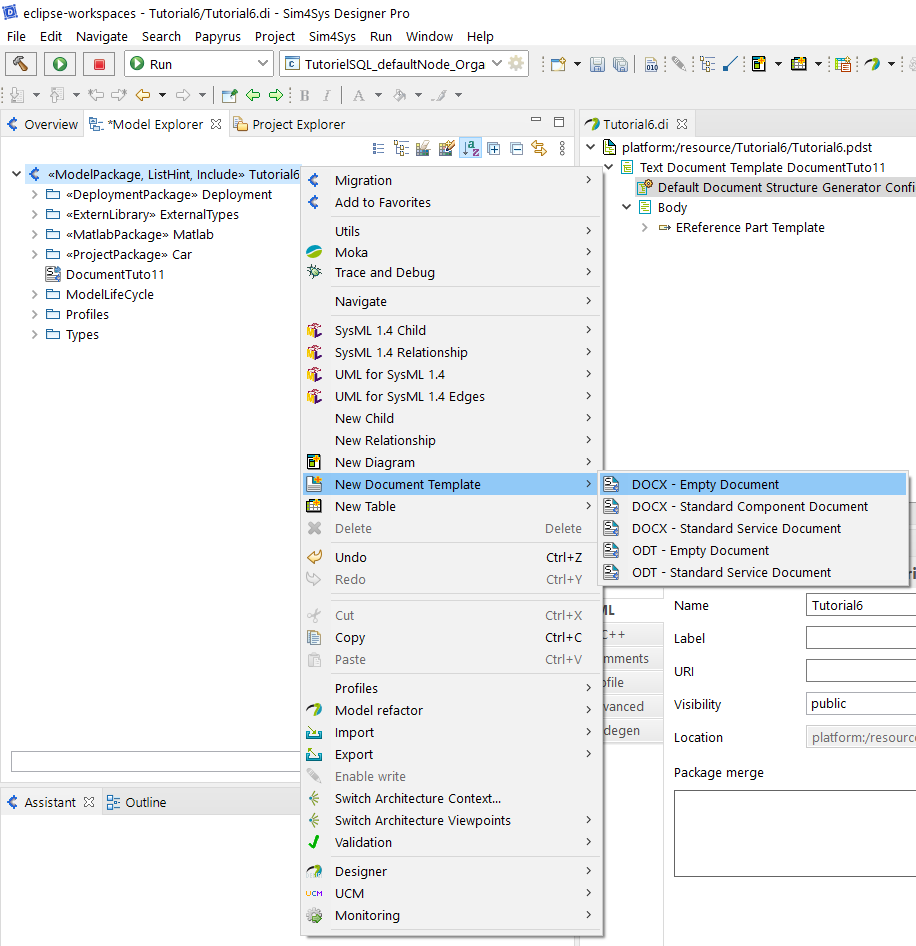This screenshot has height=946, width=916.
Task: Switch to the Outline tab
Action: (x=136, y=802)
